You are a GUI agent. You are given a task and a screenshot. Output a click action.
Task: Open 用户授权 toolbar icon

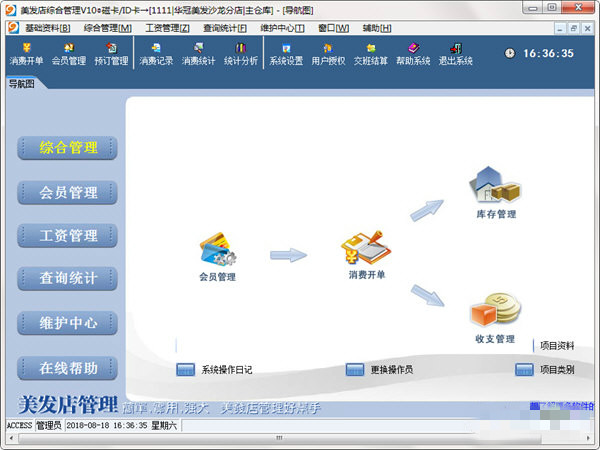(x=328, y=54)
